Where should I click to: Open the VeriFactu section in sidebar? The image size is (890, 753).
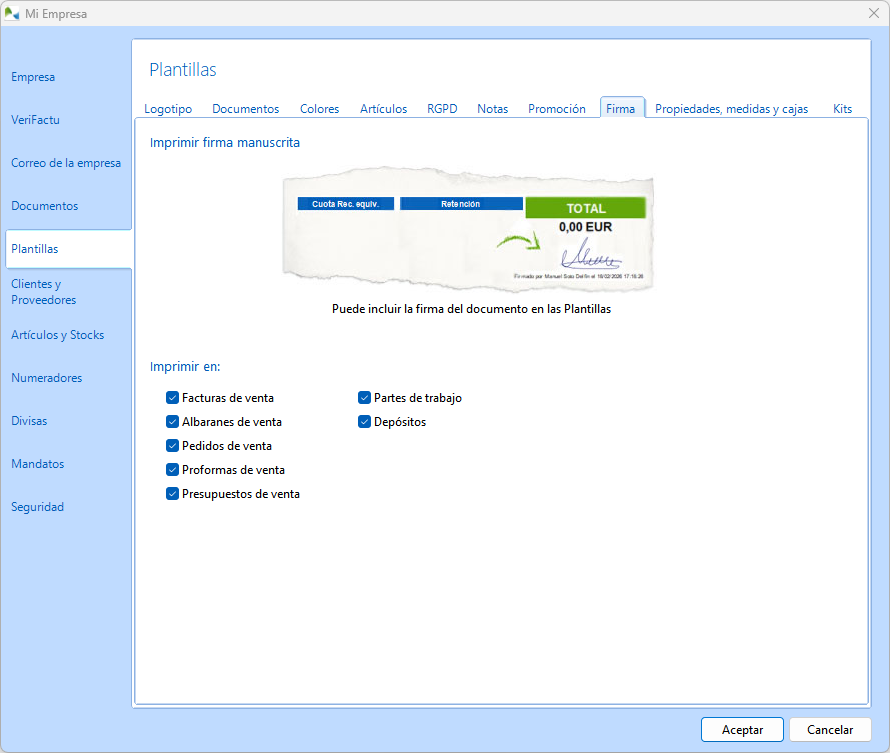click(35, 120)
